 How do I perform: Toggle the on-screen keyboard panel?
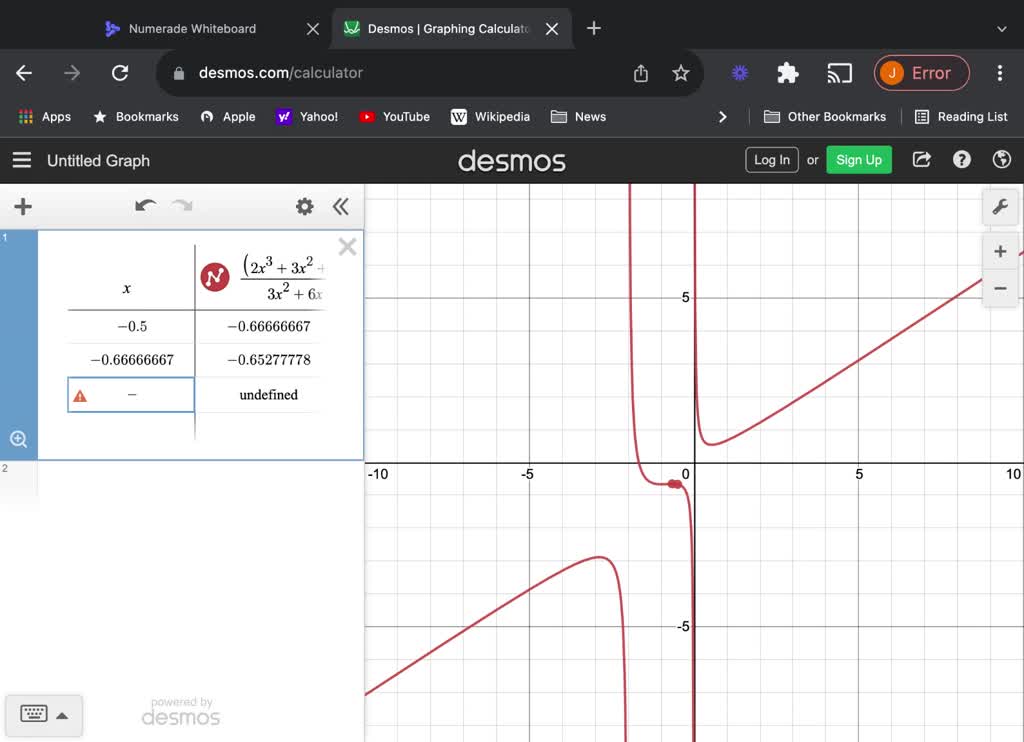coord(44,715)
